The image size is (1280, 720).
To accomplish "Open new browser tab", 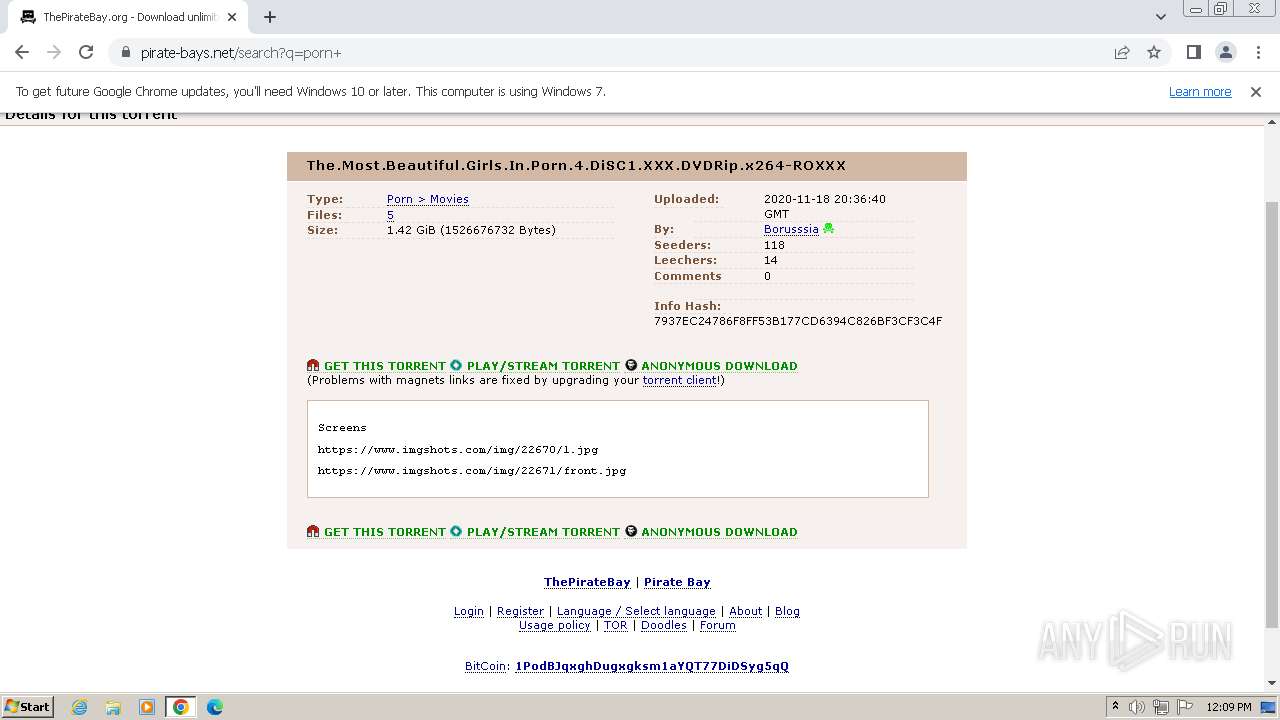I will click(270, 17).
